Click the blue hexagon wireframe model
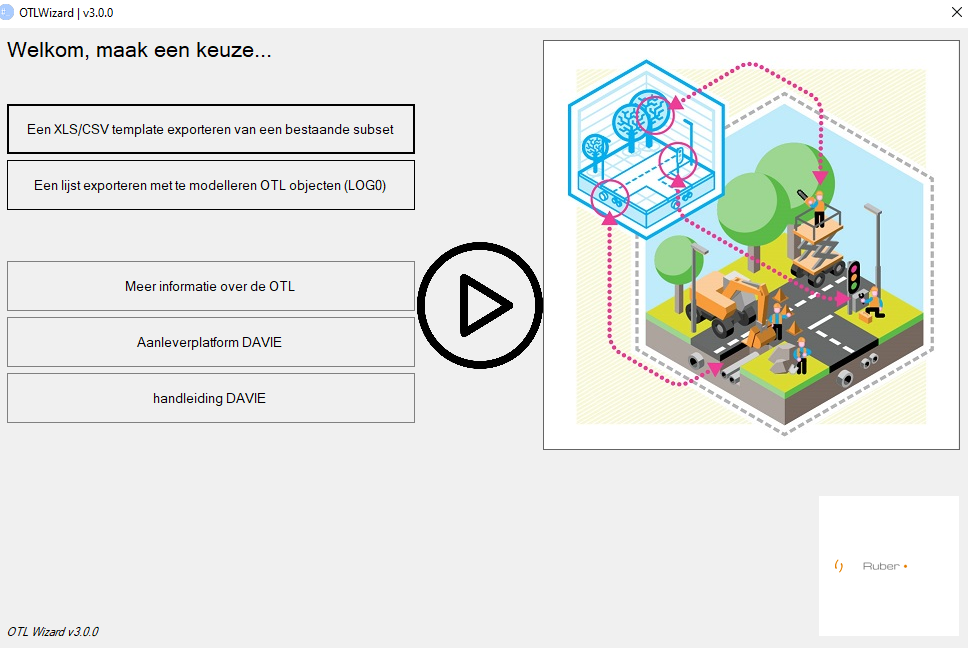Viewport: 968px width, 648px height. pos(645,150)
